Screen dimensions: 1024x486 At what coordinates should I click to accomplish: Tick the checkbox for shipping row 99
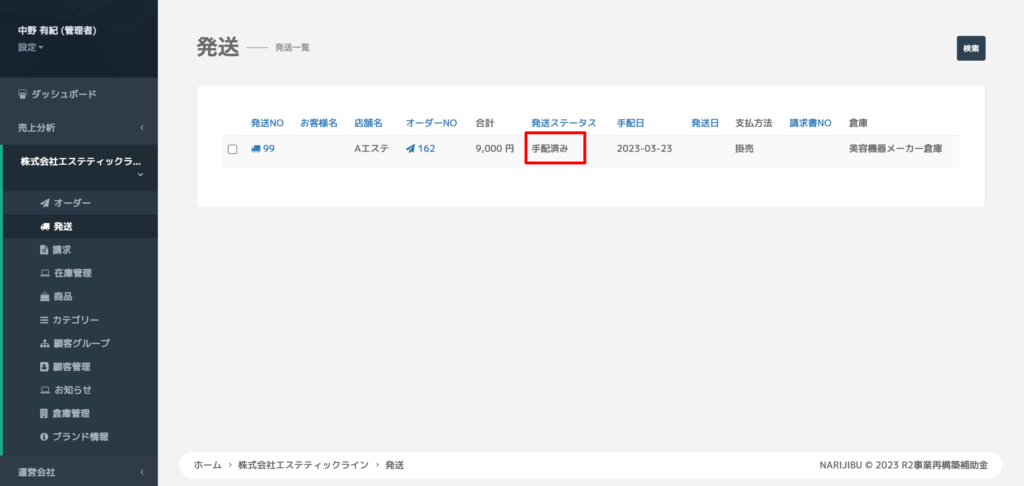coord(232,149)
